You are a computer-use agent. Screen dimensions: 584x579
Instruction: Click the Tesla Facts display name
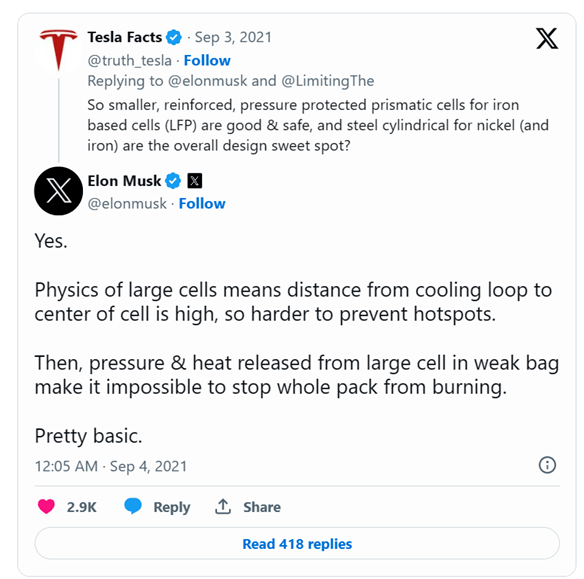125,37
